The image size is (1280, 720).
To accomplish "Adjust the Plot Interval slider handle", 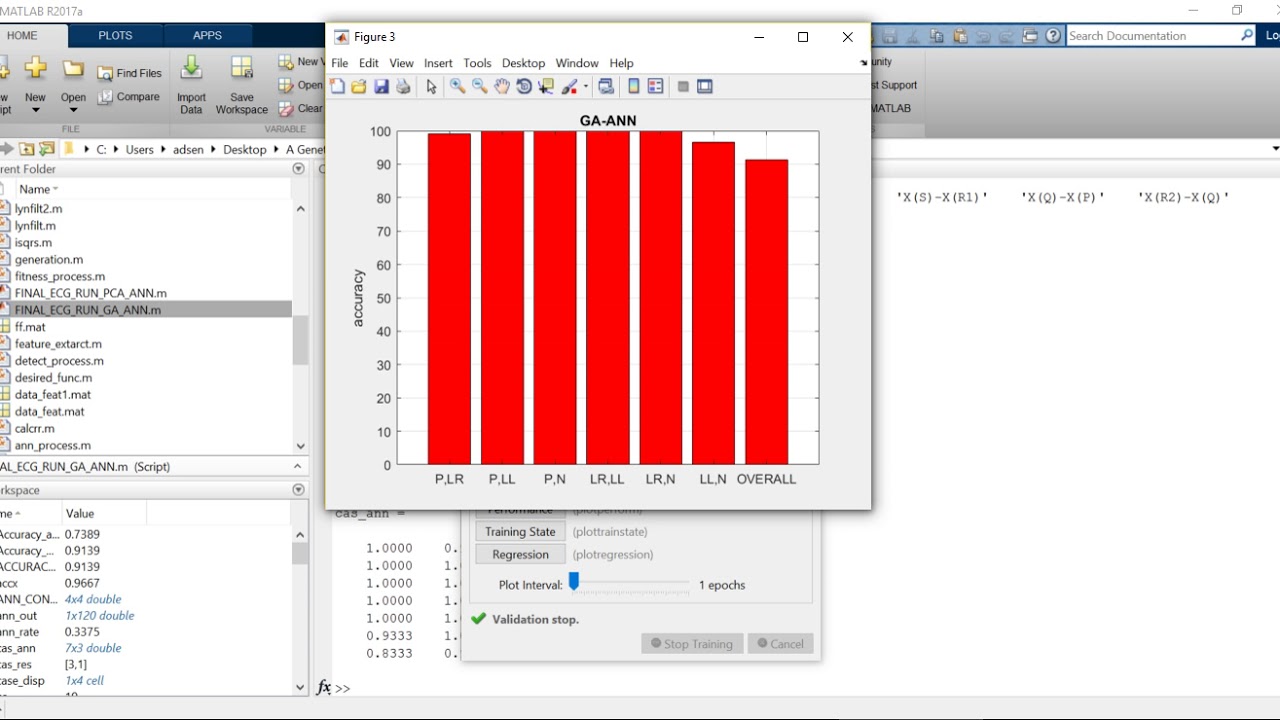I will tap(574, 581).
